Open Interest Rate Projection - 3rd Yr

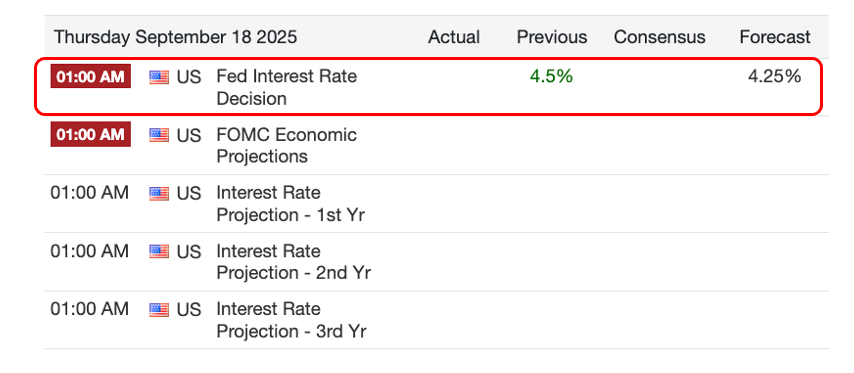pyautogui.click(x=291, y=320)
